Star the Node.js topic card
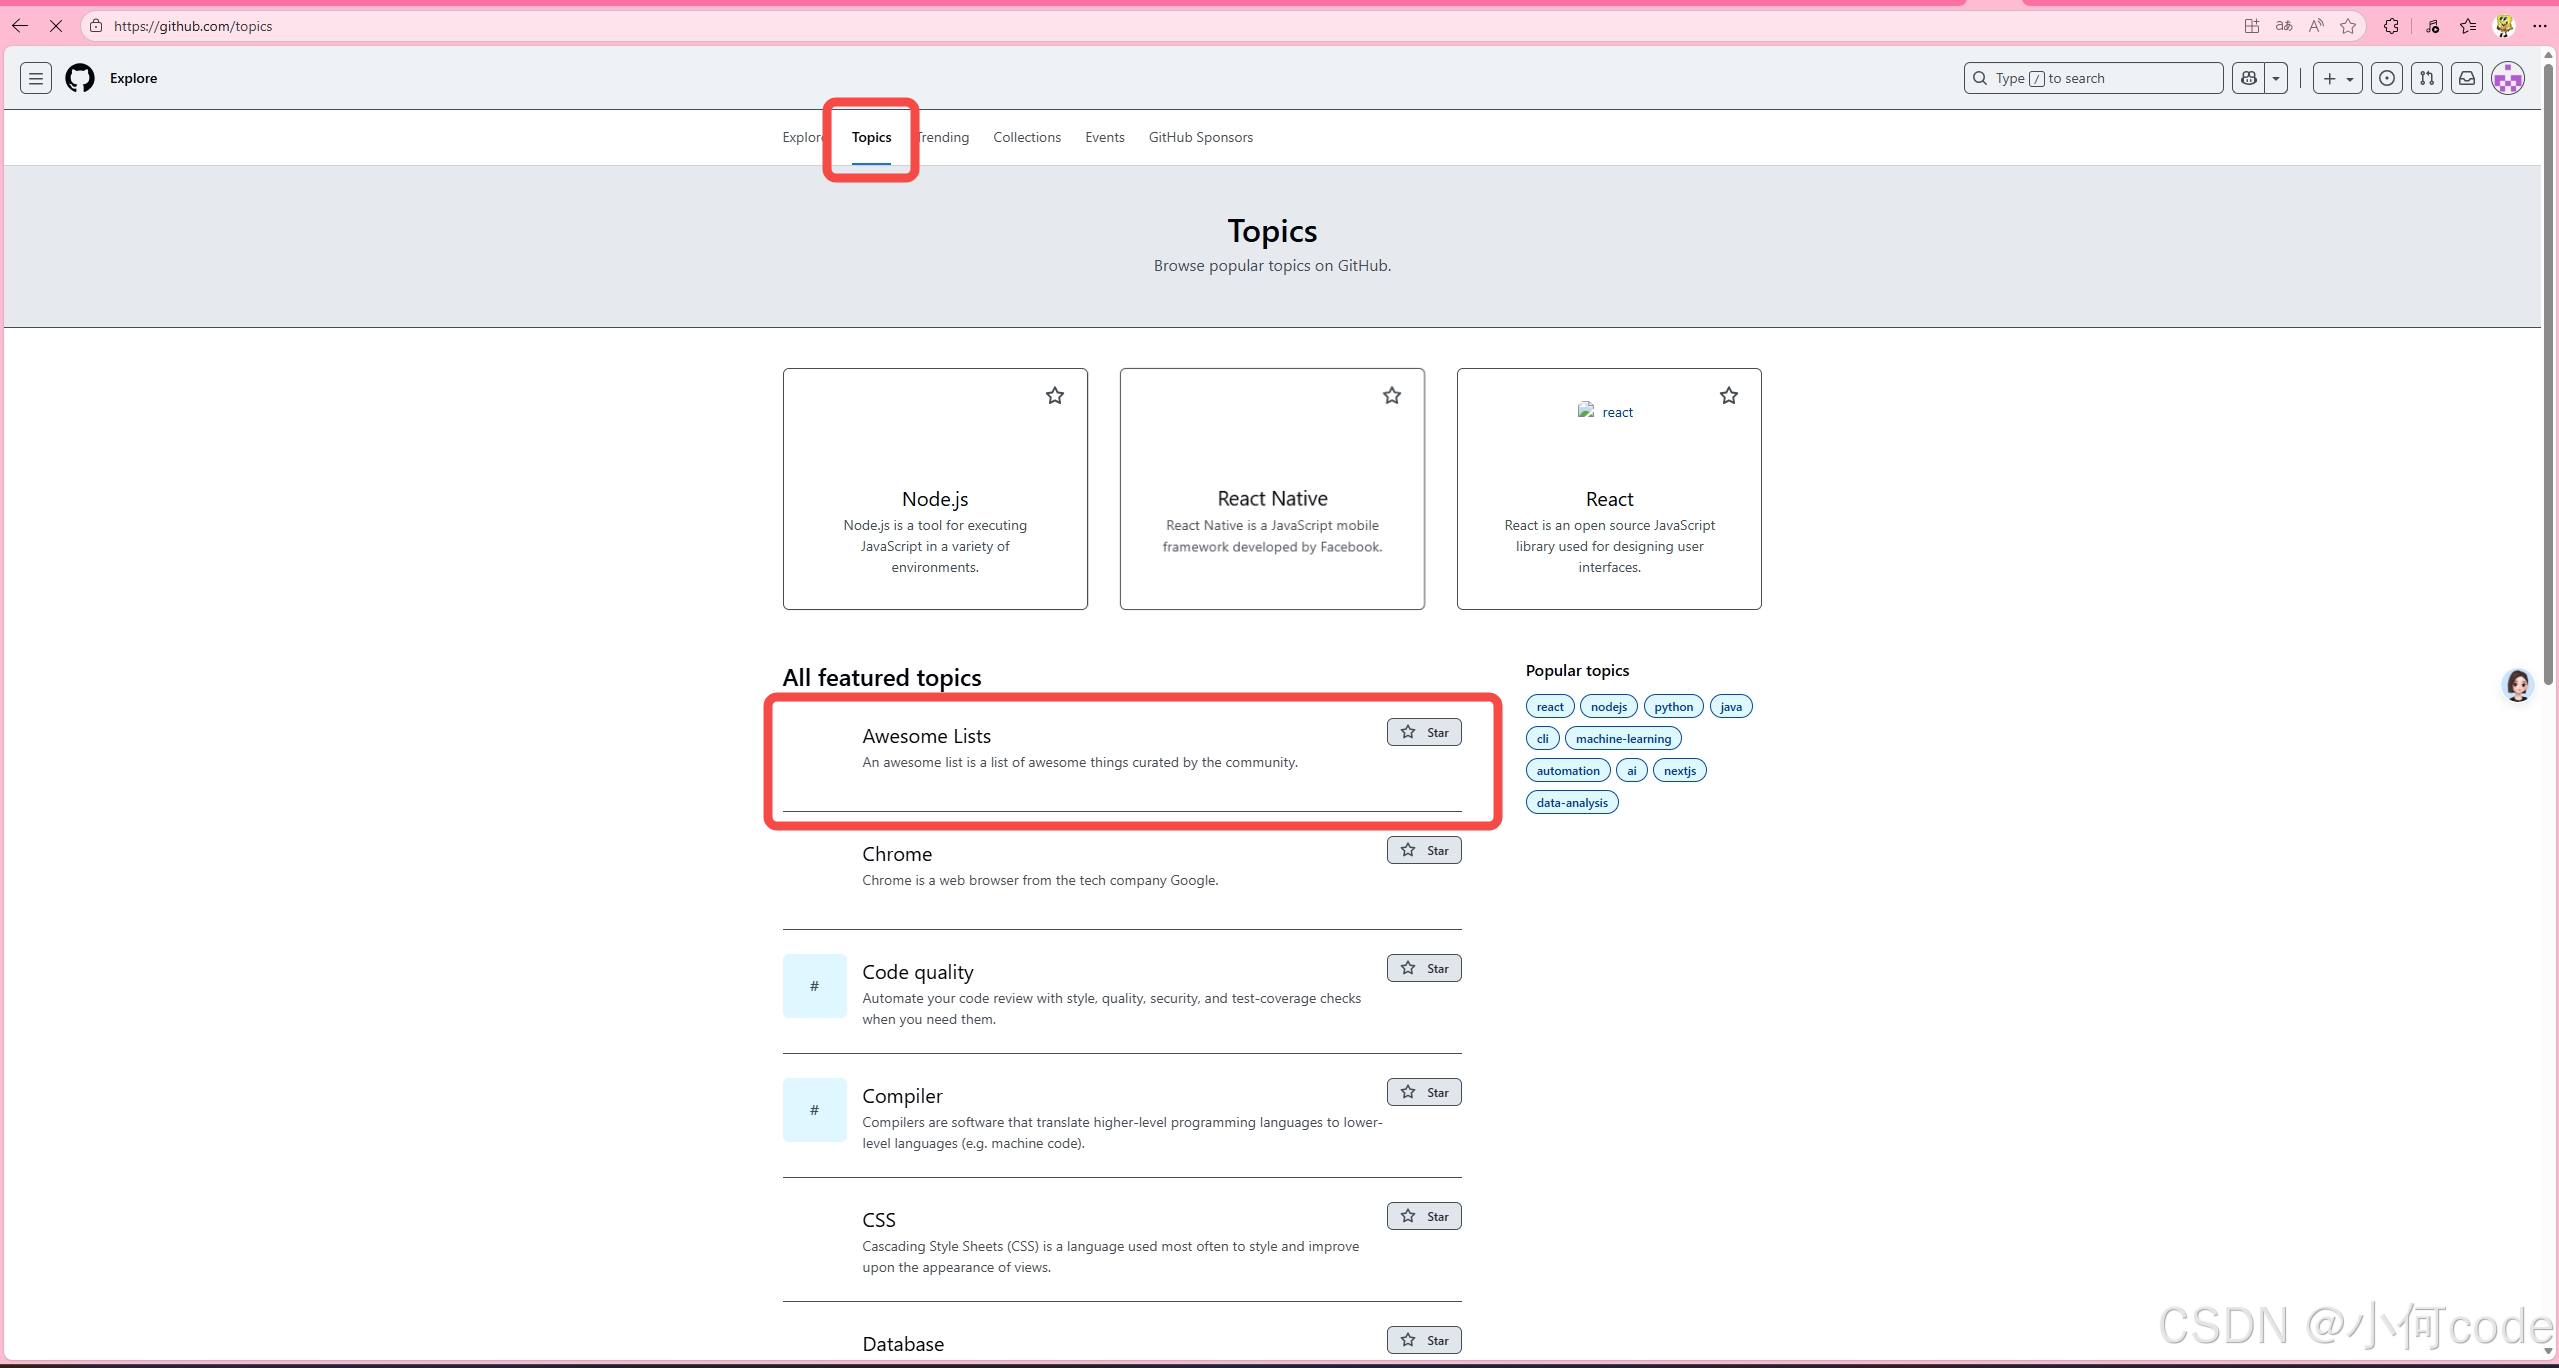The image size is (2559, 1368). tap(1054, 396)
